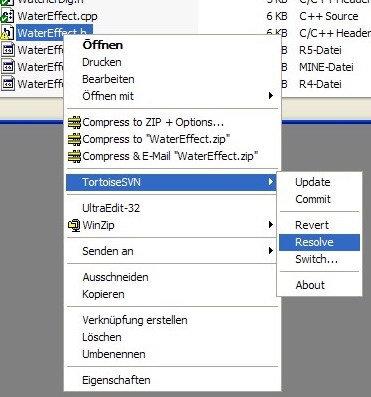Click the WaterEffect.cpp file icon
This screenshot has height=397, width=371.
pyautogui.click(x=7, y=16)
